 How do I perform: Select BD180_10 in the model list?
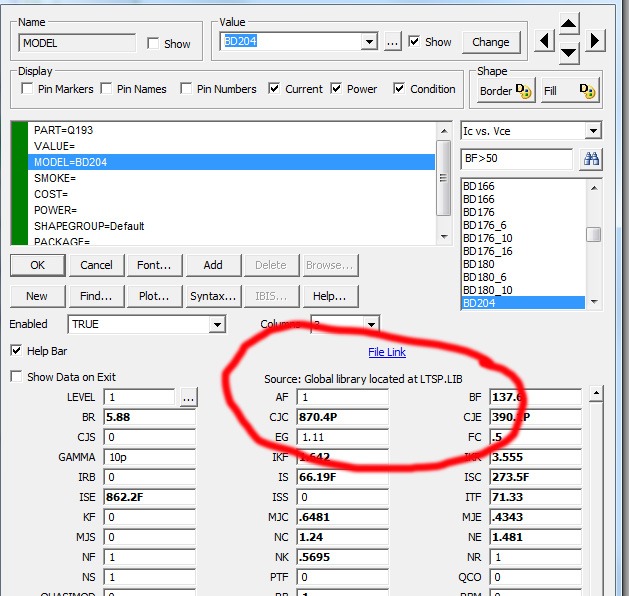(523, 290)
